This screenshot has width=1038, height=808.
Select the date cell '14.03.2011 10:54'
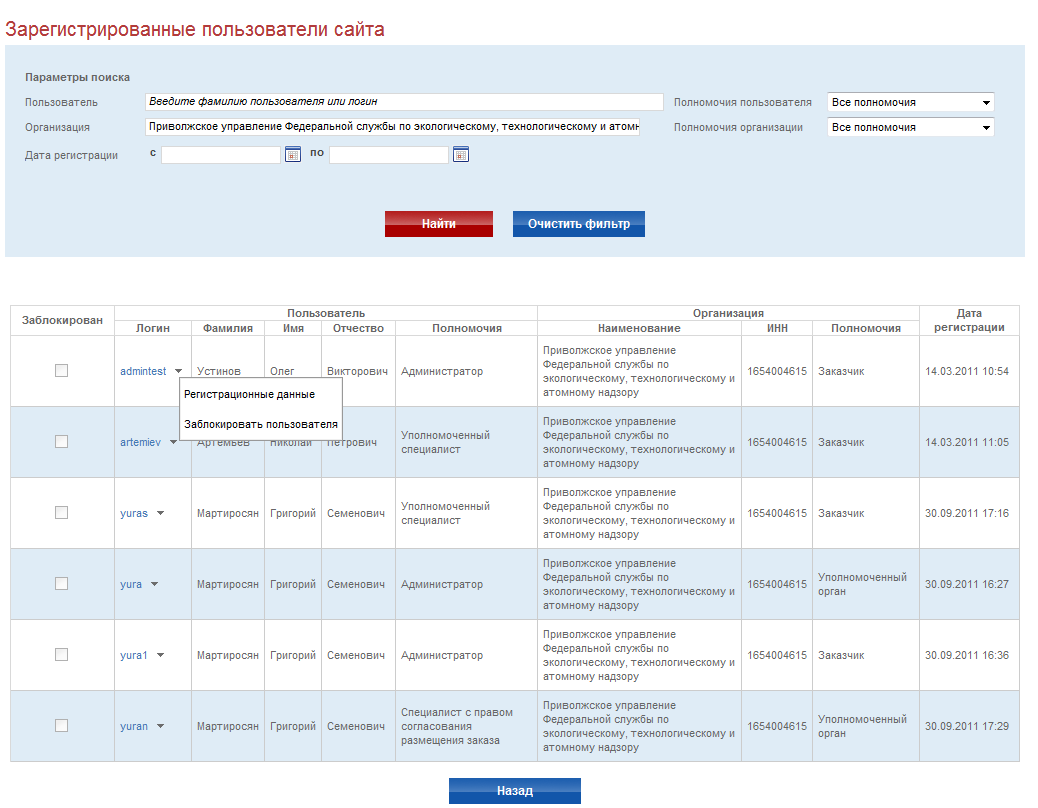(x=967, y=371)
